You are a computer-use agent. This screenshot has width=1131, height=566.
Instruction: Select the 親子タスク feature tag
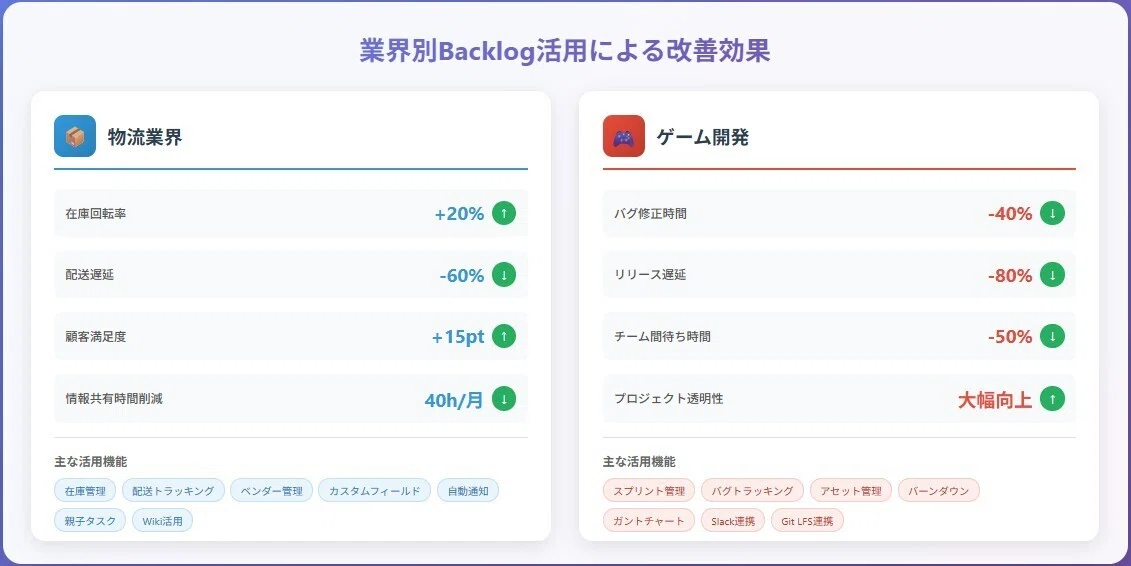[90, 521]
